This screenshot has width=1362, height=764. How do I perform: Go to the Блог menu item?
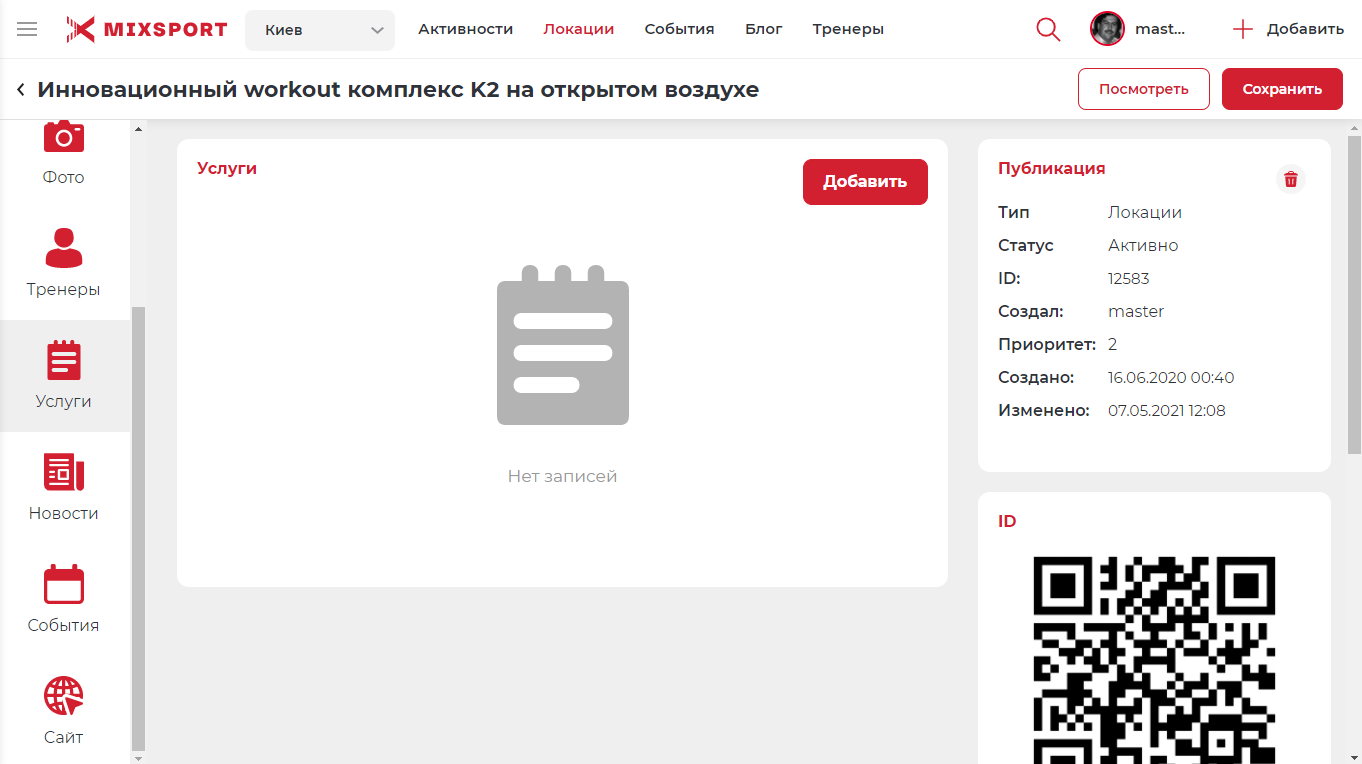(763, 30)
